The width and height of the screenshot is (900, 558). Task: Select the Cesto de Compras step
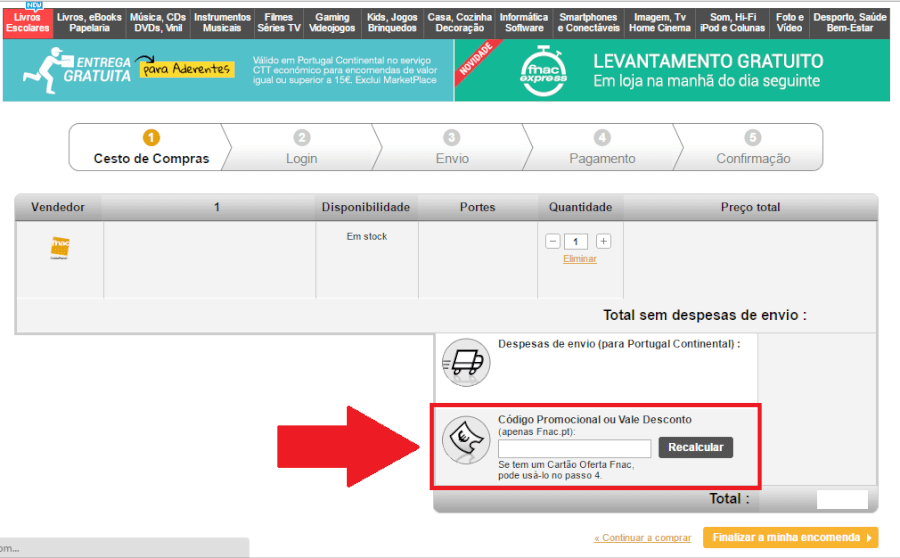tap(151, 148)
